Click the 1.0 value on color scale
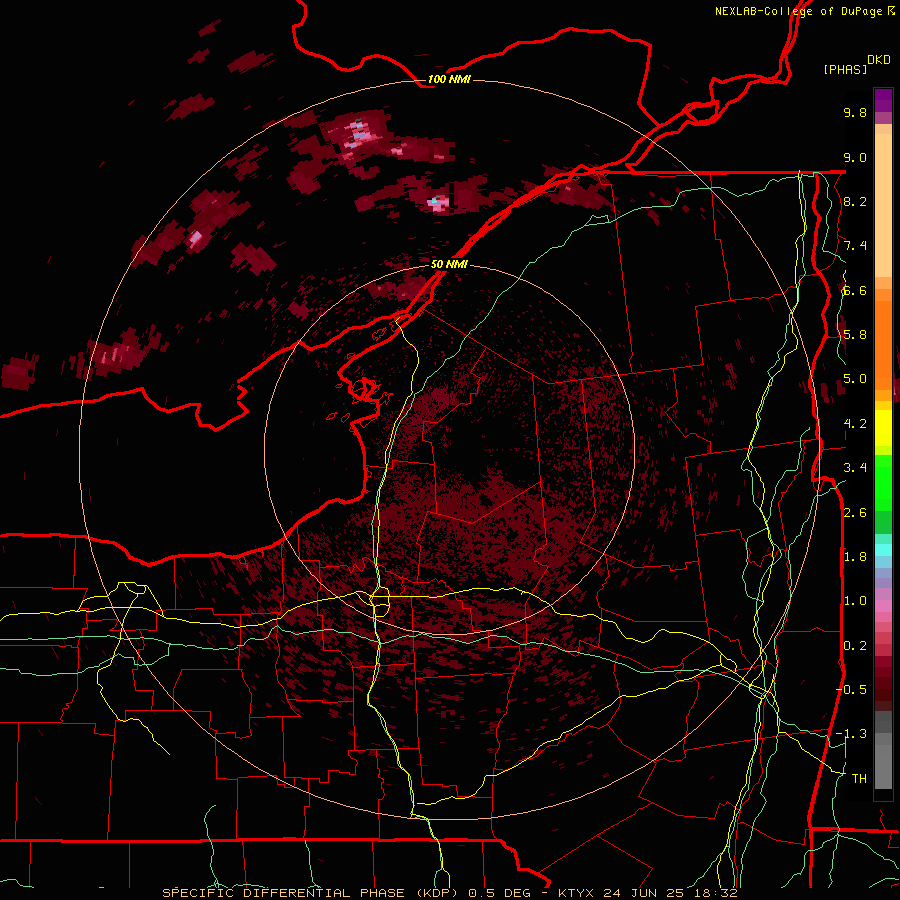Viewport: 900px width, 900px height. tap(855, 601)
